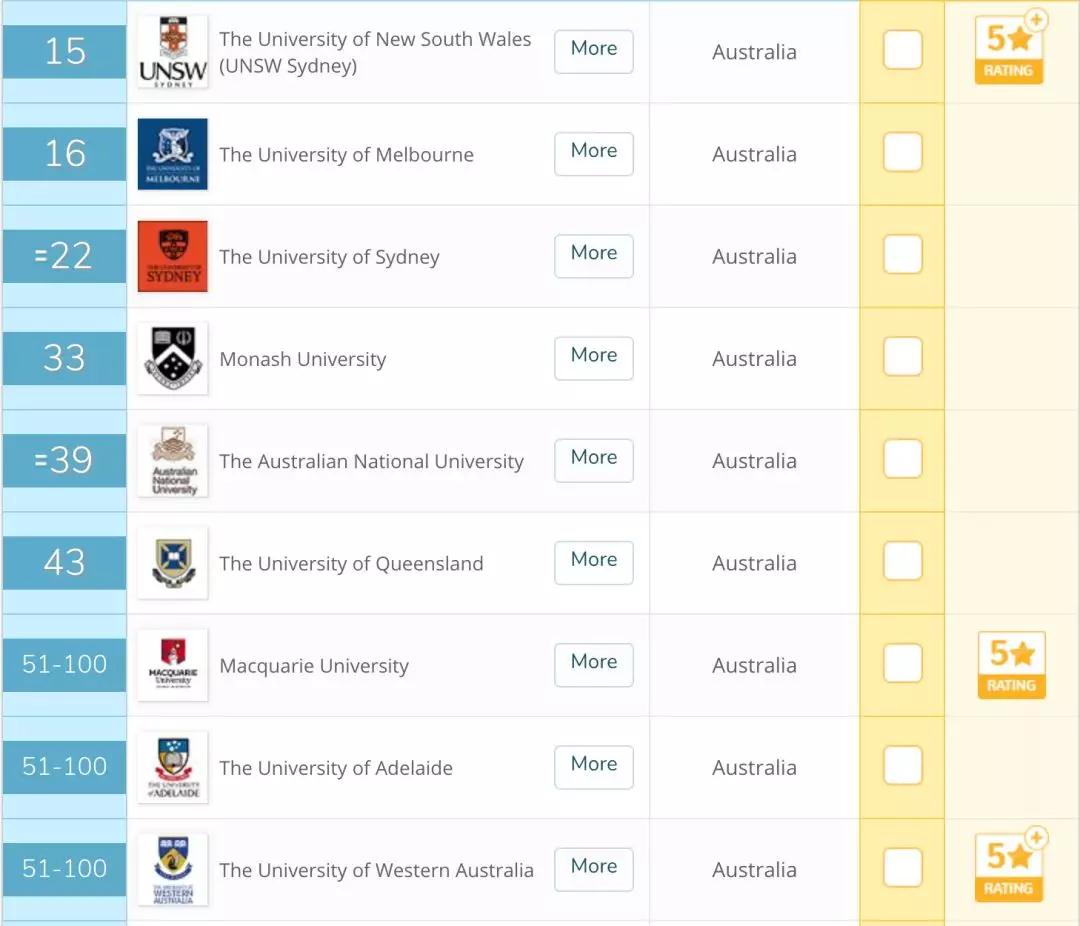1080x926 pixels.
Task: Click the University of Sydney logo
Action: click(x=173, y=257)
